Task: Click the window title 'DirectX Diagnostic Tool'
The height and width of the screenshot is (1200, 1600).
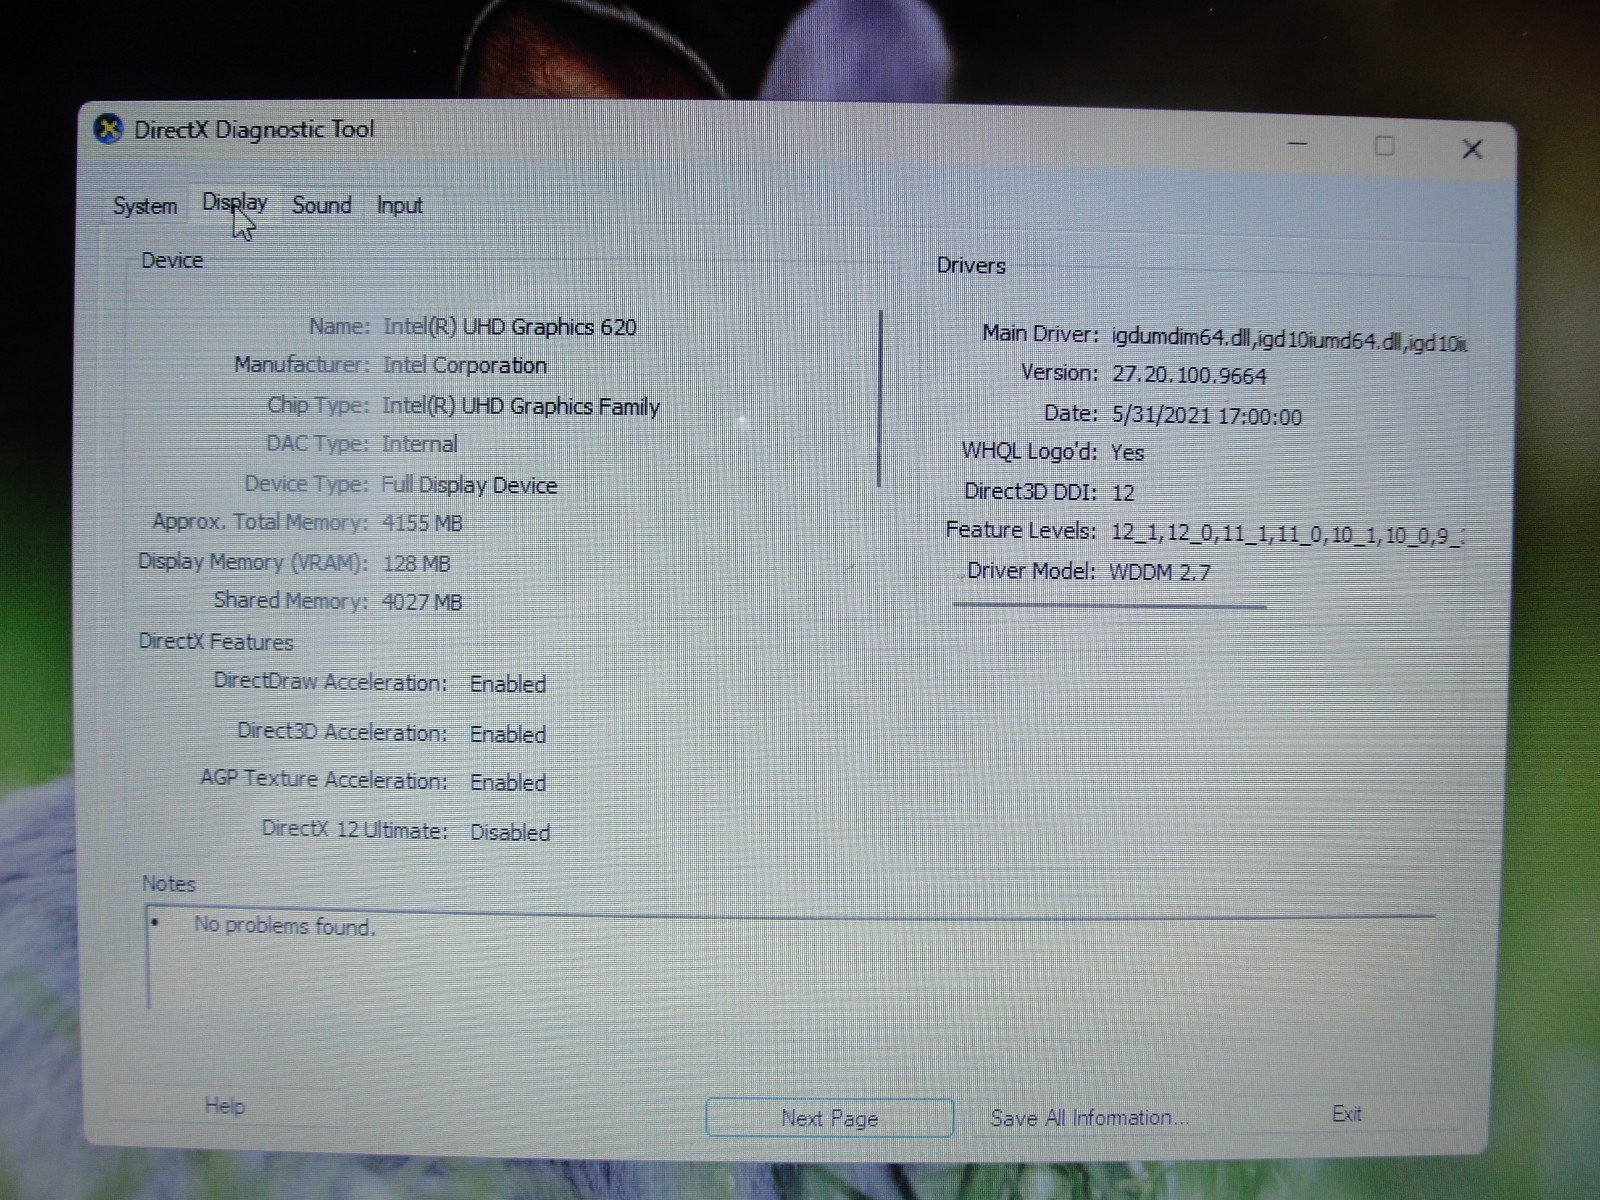Action: tap(254, 130)
